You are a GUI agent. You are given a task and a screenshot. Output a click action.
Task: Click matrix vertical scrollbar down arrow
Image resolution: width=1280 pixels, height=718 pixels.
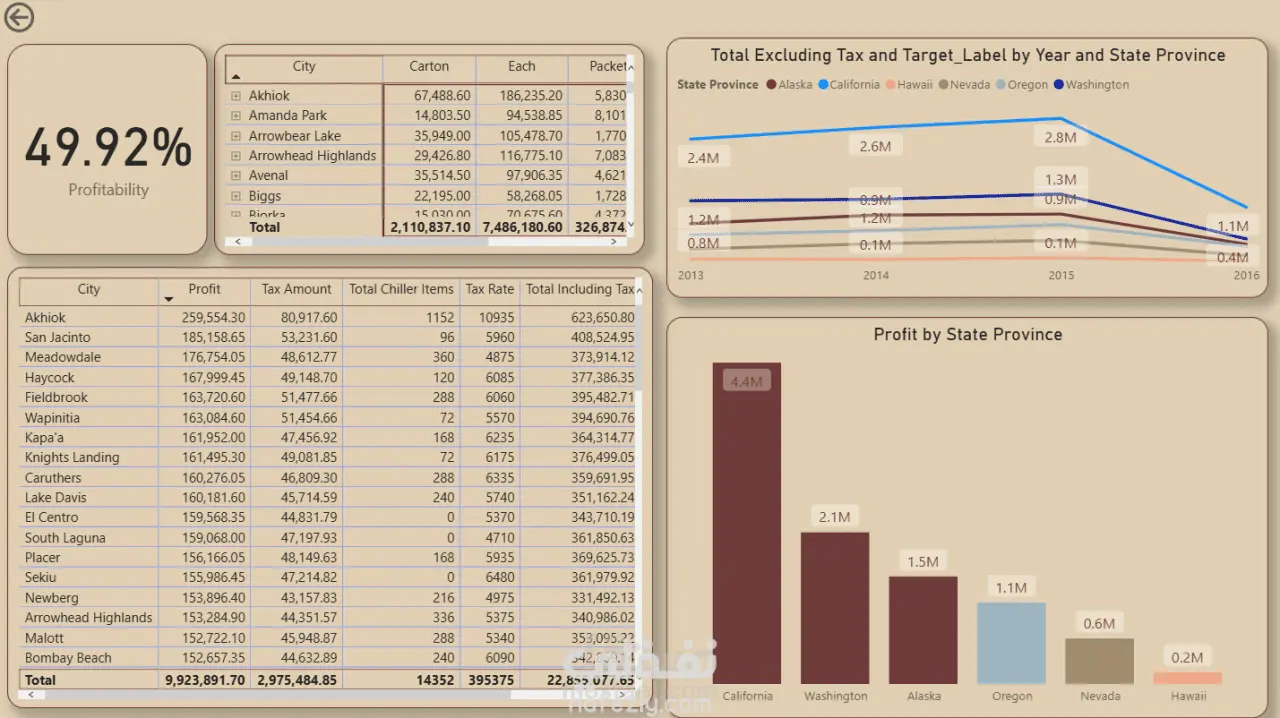coord(630,225)
